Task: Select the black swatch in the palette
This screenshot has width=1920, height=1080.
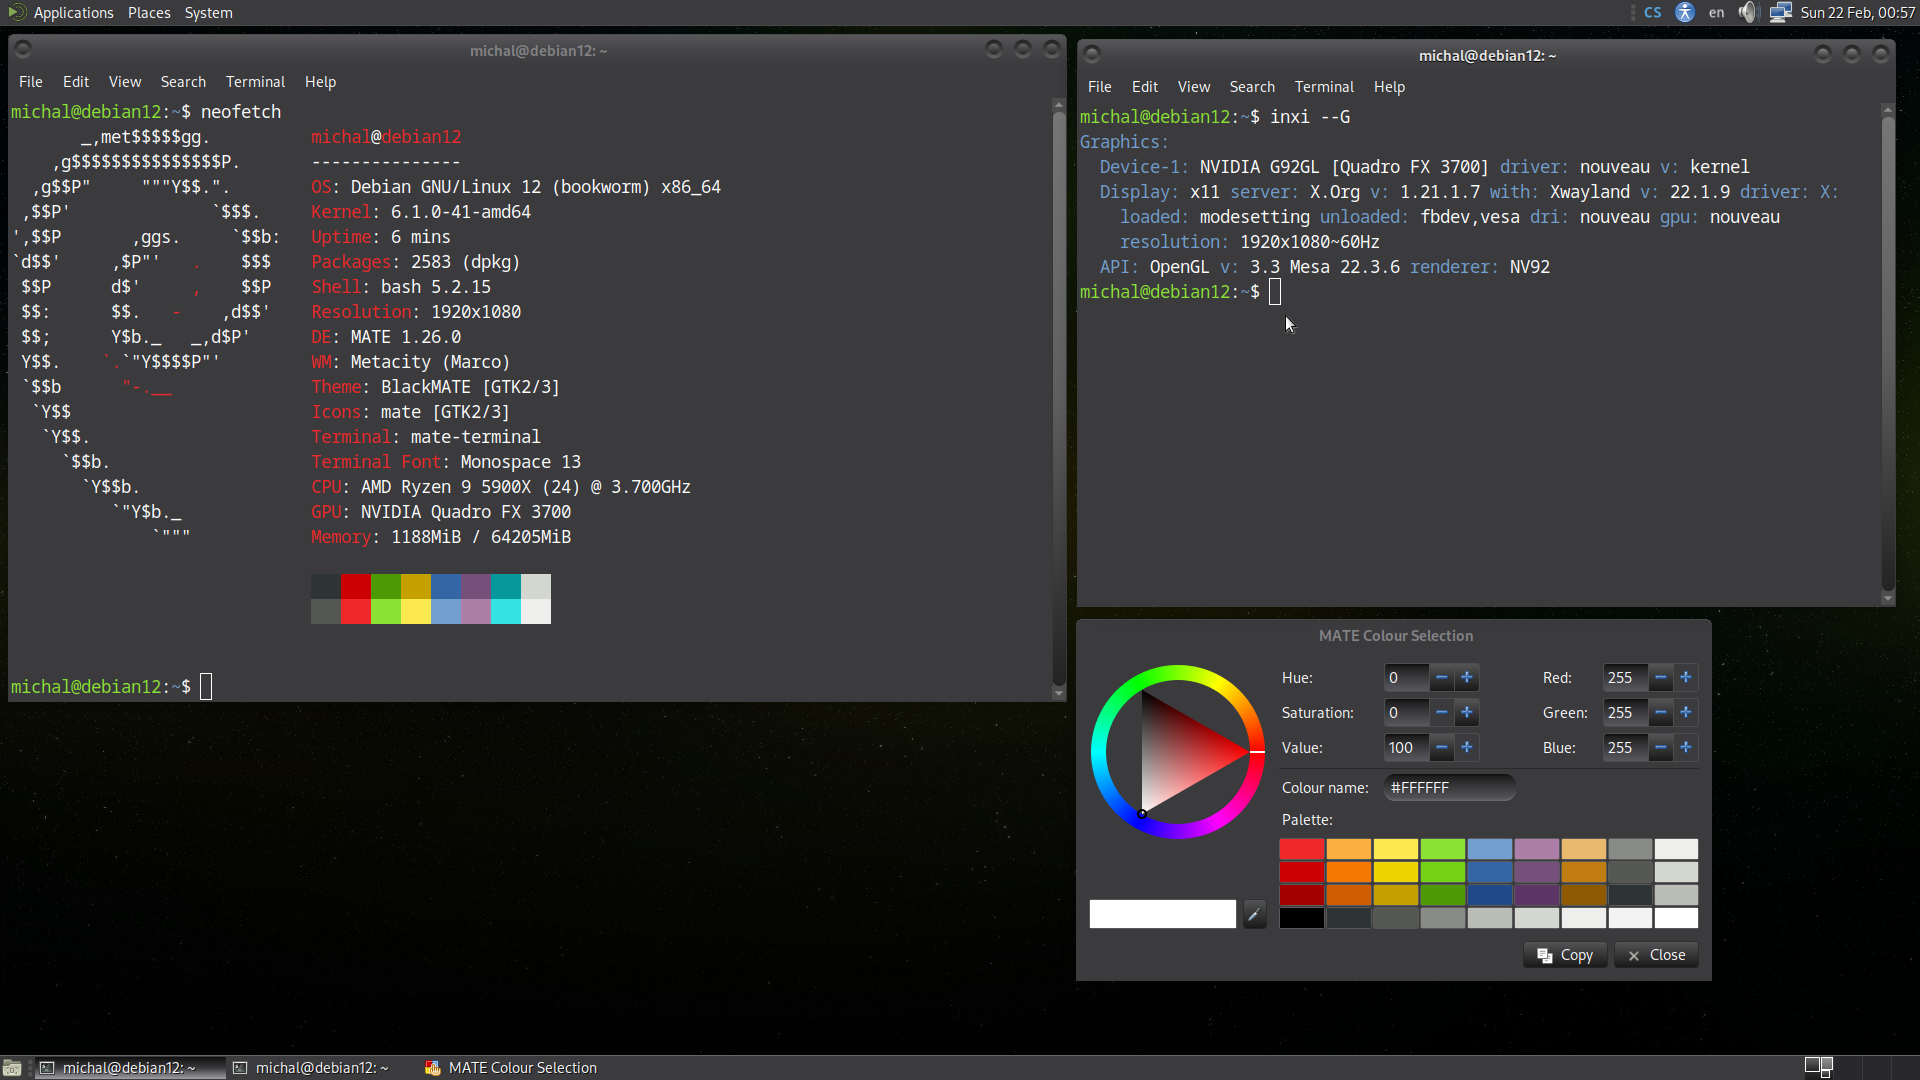Action: coord(1301,918)
